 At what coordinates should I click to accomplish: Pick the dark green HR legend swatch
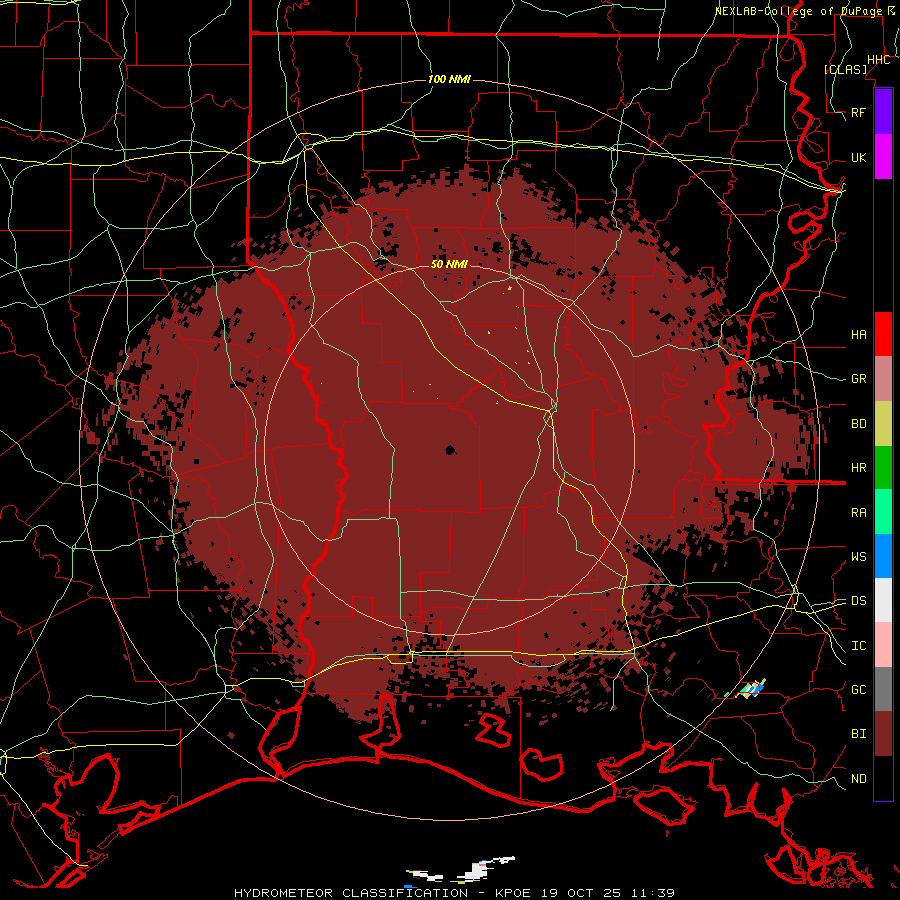pyautogui.click(x=883, y=468)
